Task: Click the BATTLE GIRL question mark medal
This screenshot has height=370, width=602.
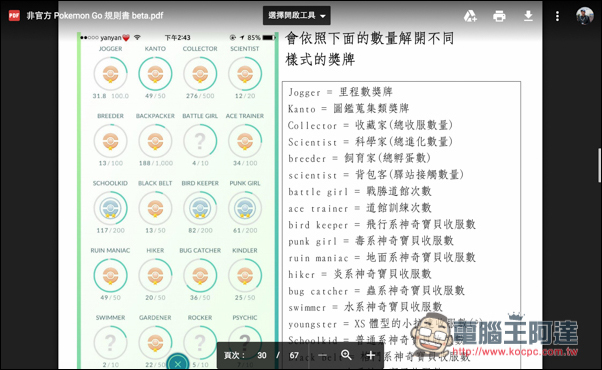Action: [x=200, y=141]
